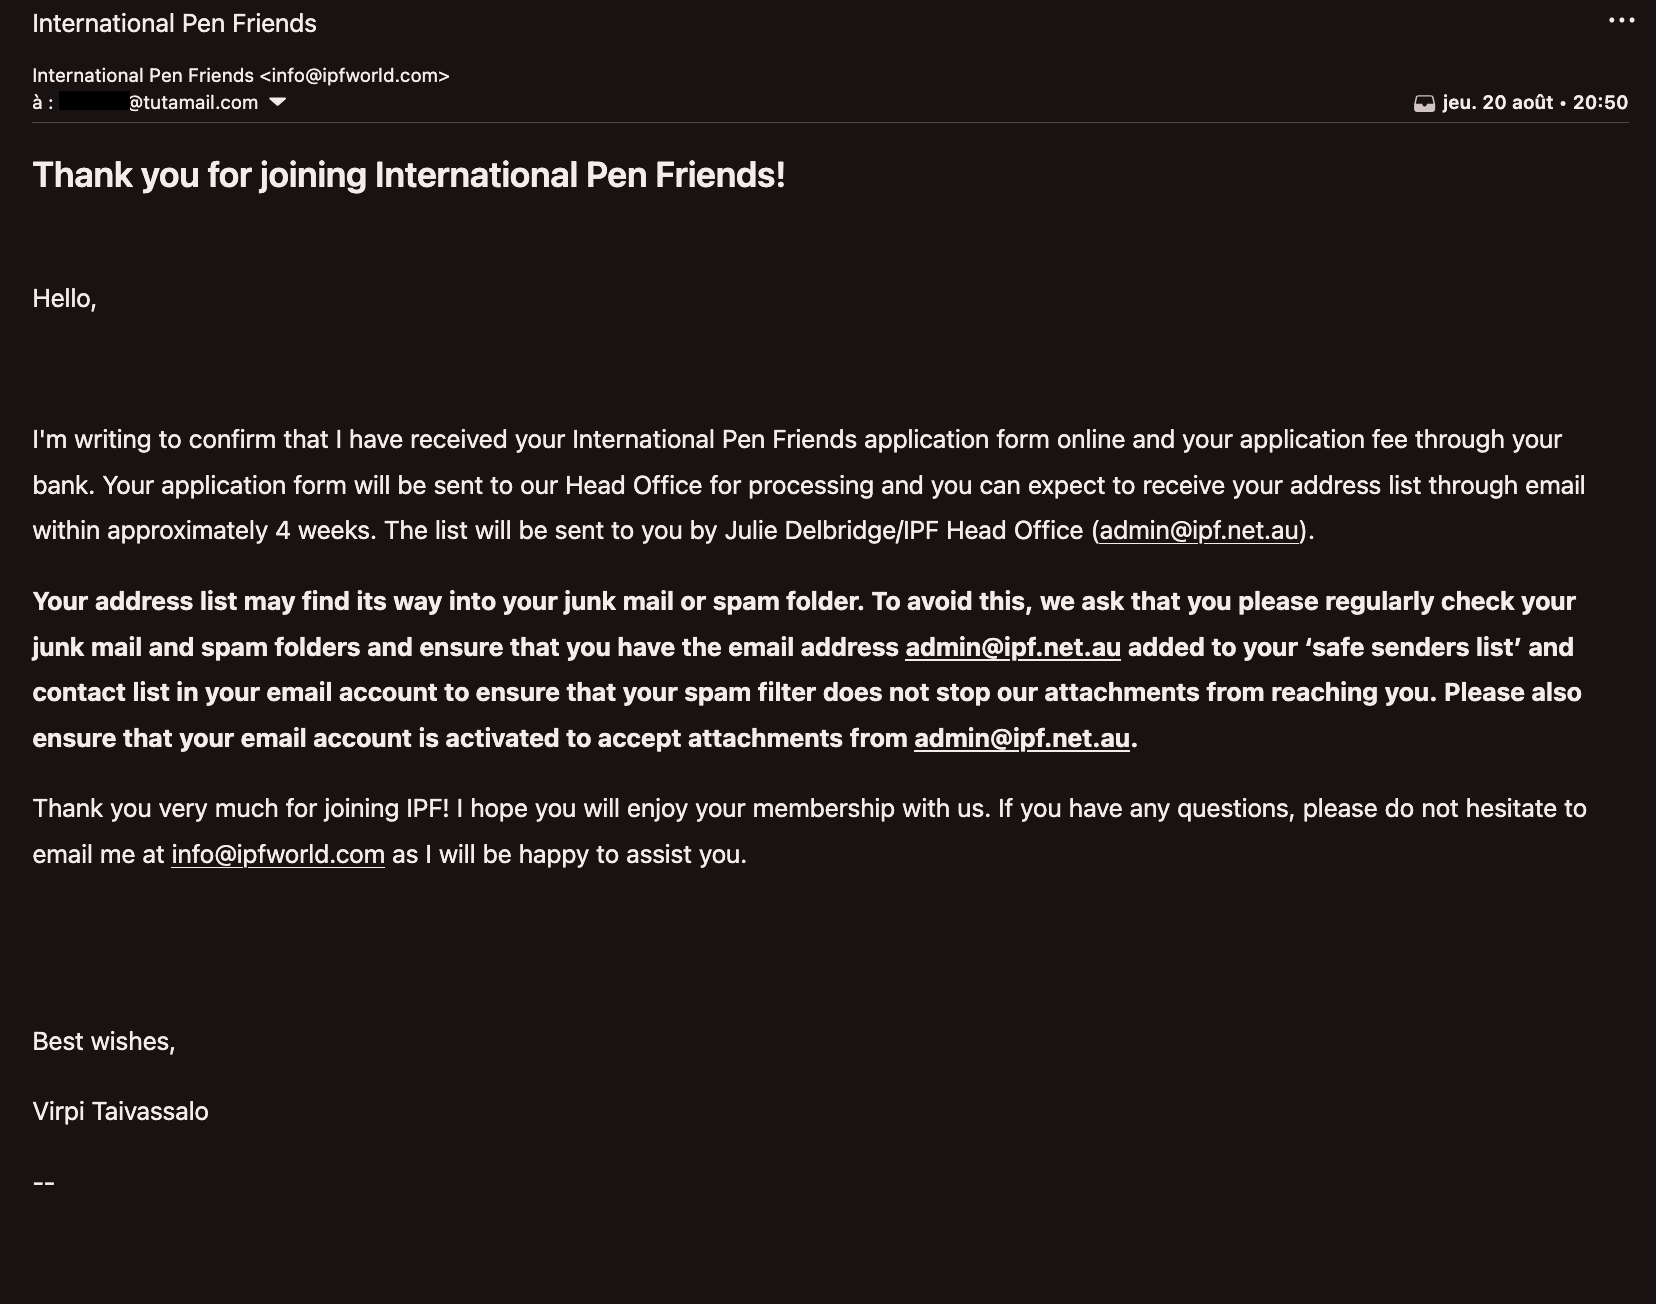Click the 'Best wishes,' closing line
The width and height of the screenshot is (1656, 1304).
click(104, 1041)
